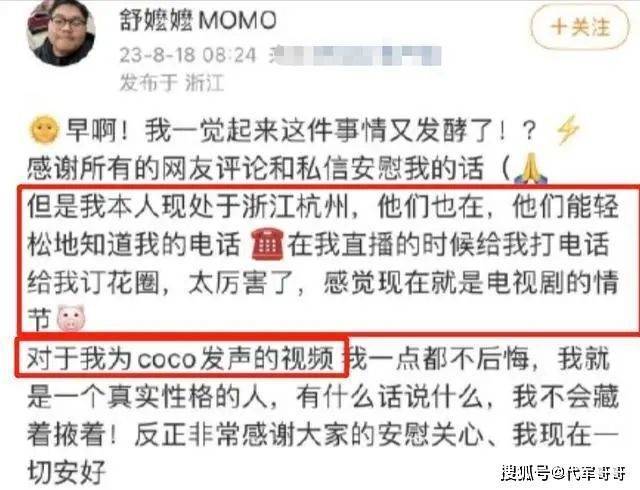The height and width of the screenshot is (490, 640).
Task: Select the 发布于 浙江 location label
Action: point(172,83)
